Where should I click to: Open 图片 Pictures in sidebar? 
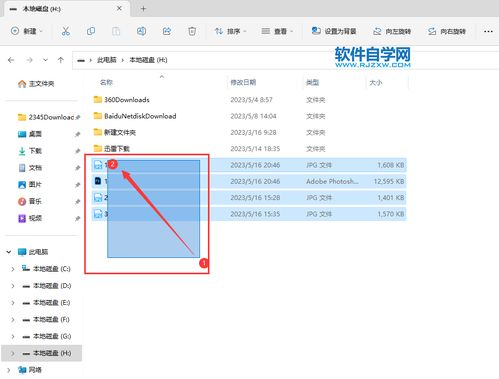click(x=30, y=184)
